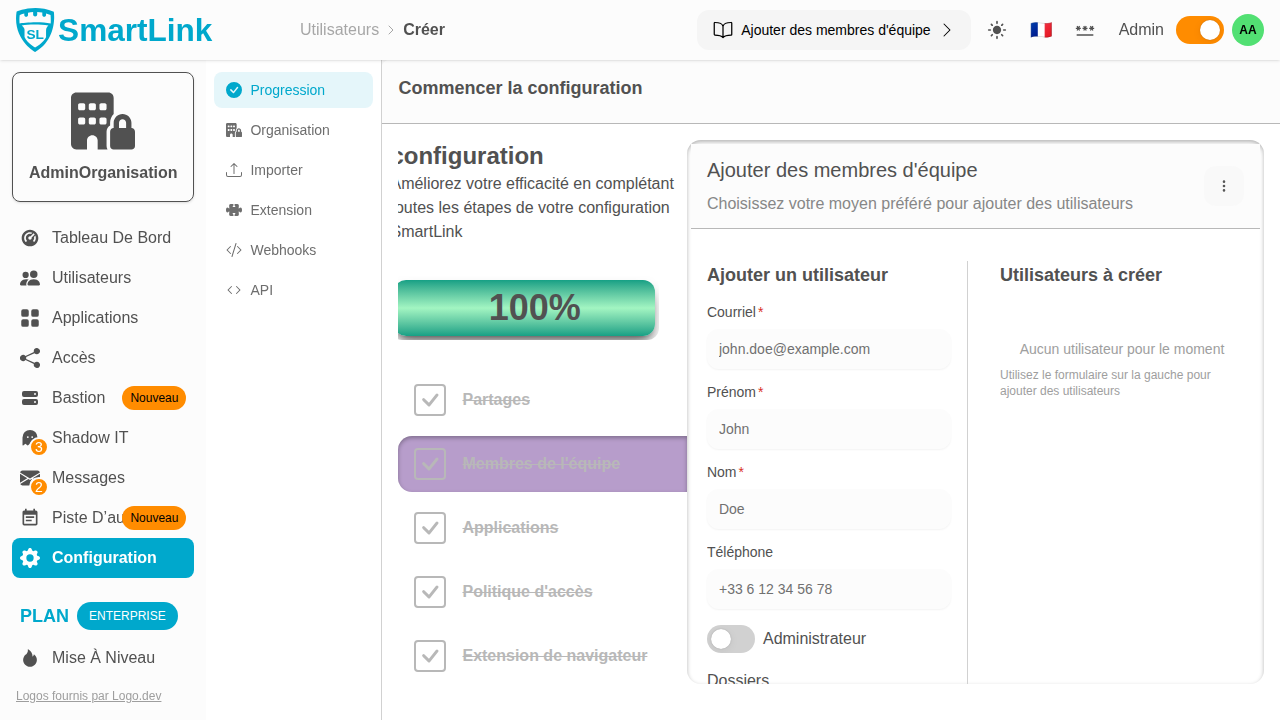Open Shadow IT from the sidebar

[x=90, y=438]
